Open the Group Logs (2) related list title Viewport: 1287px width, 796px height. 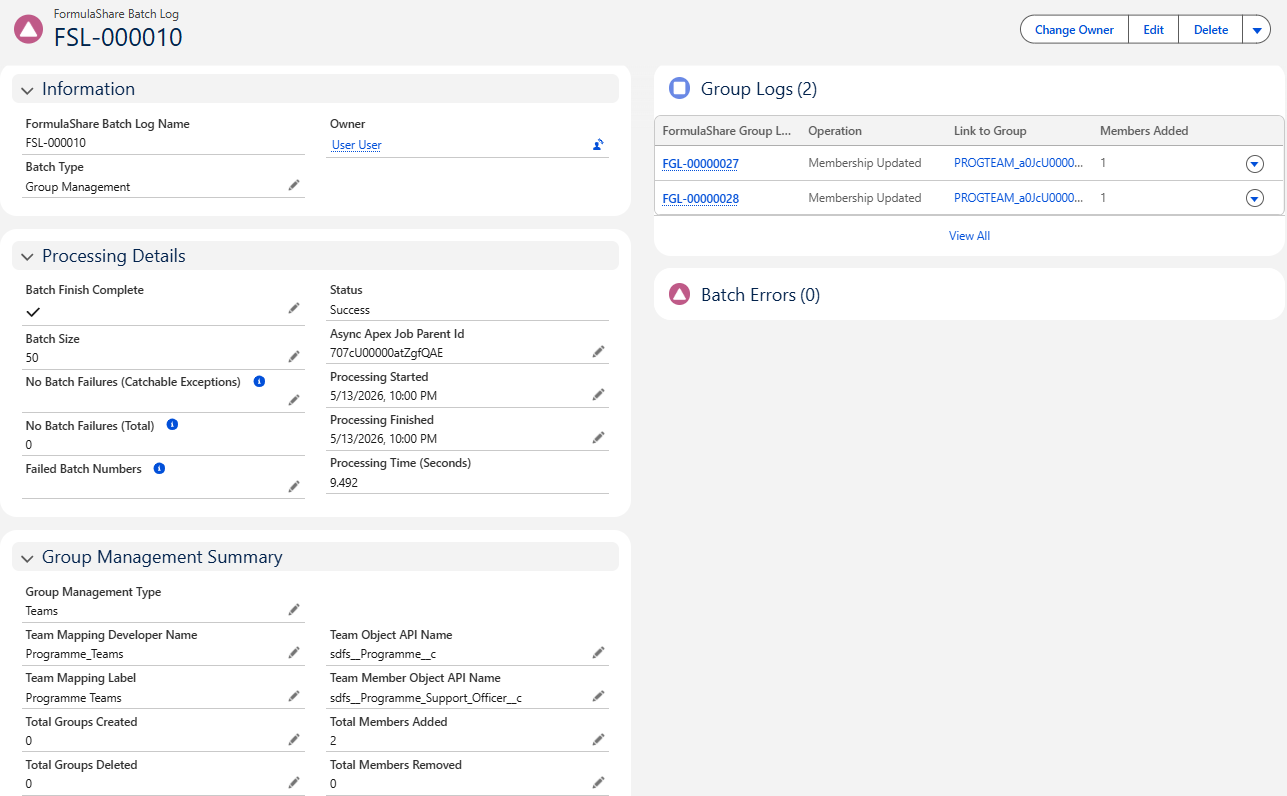pyautogui.click(x=758, y=89)
